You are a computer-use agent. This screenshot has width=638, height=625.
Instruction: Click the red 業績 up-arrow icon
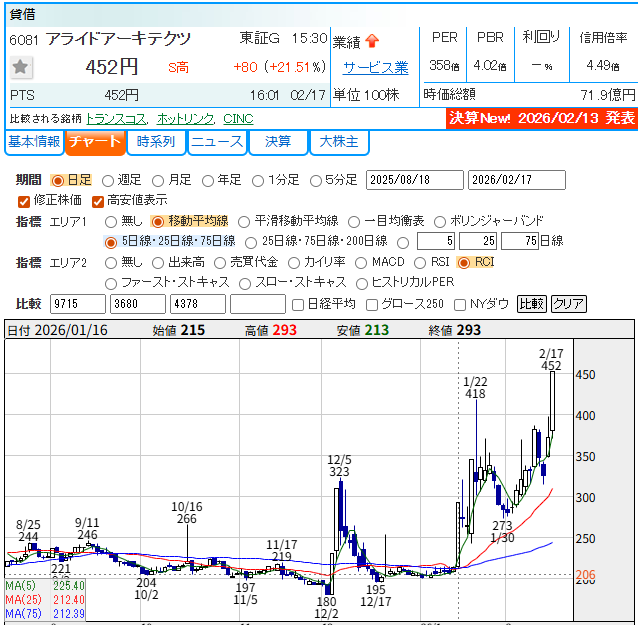point(372,41)
